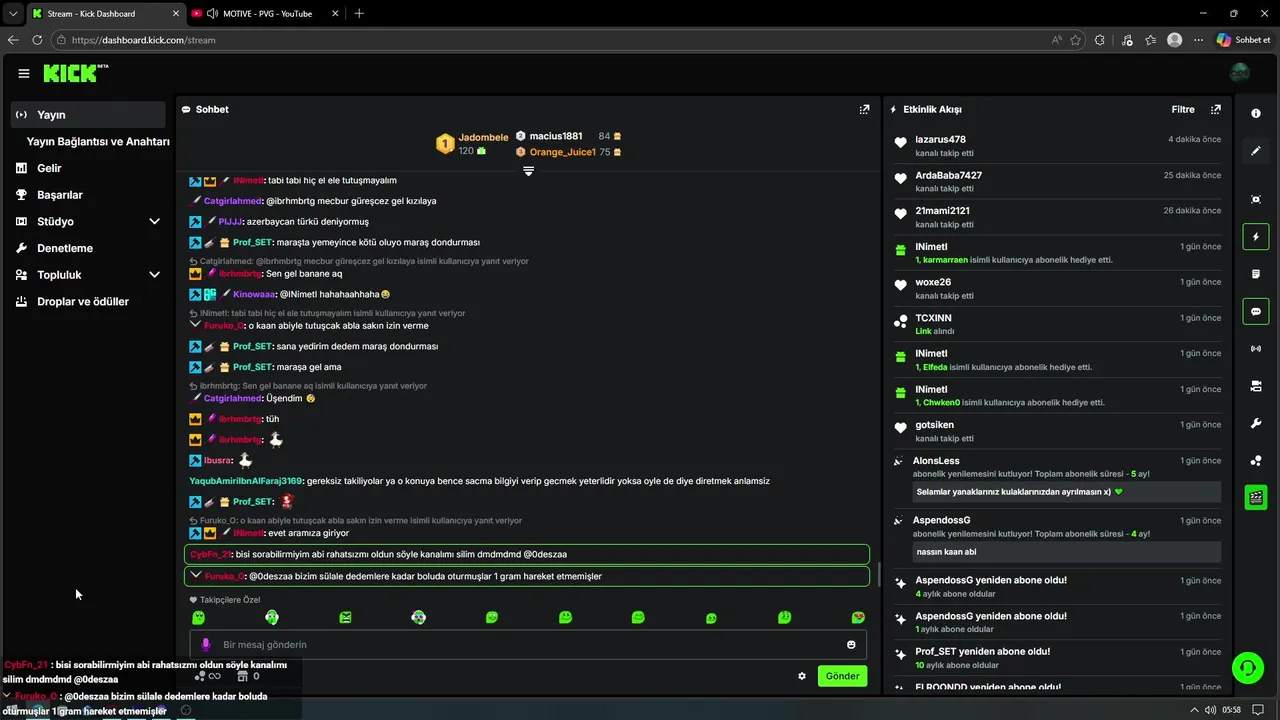1280x720 pixels.
Task: Click the username Kinowaaa in chat
Action: 254,294
